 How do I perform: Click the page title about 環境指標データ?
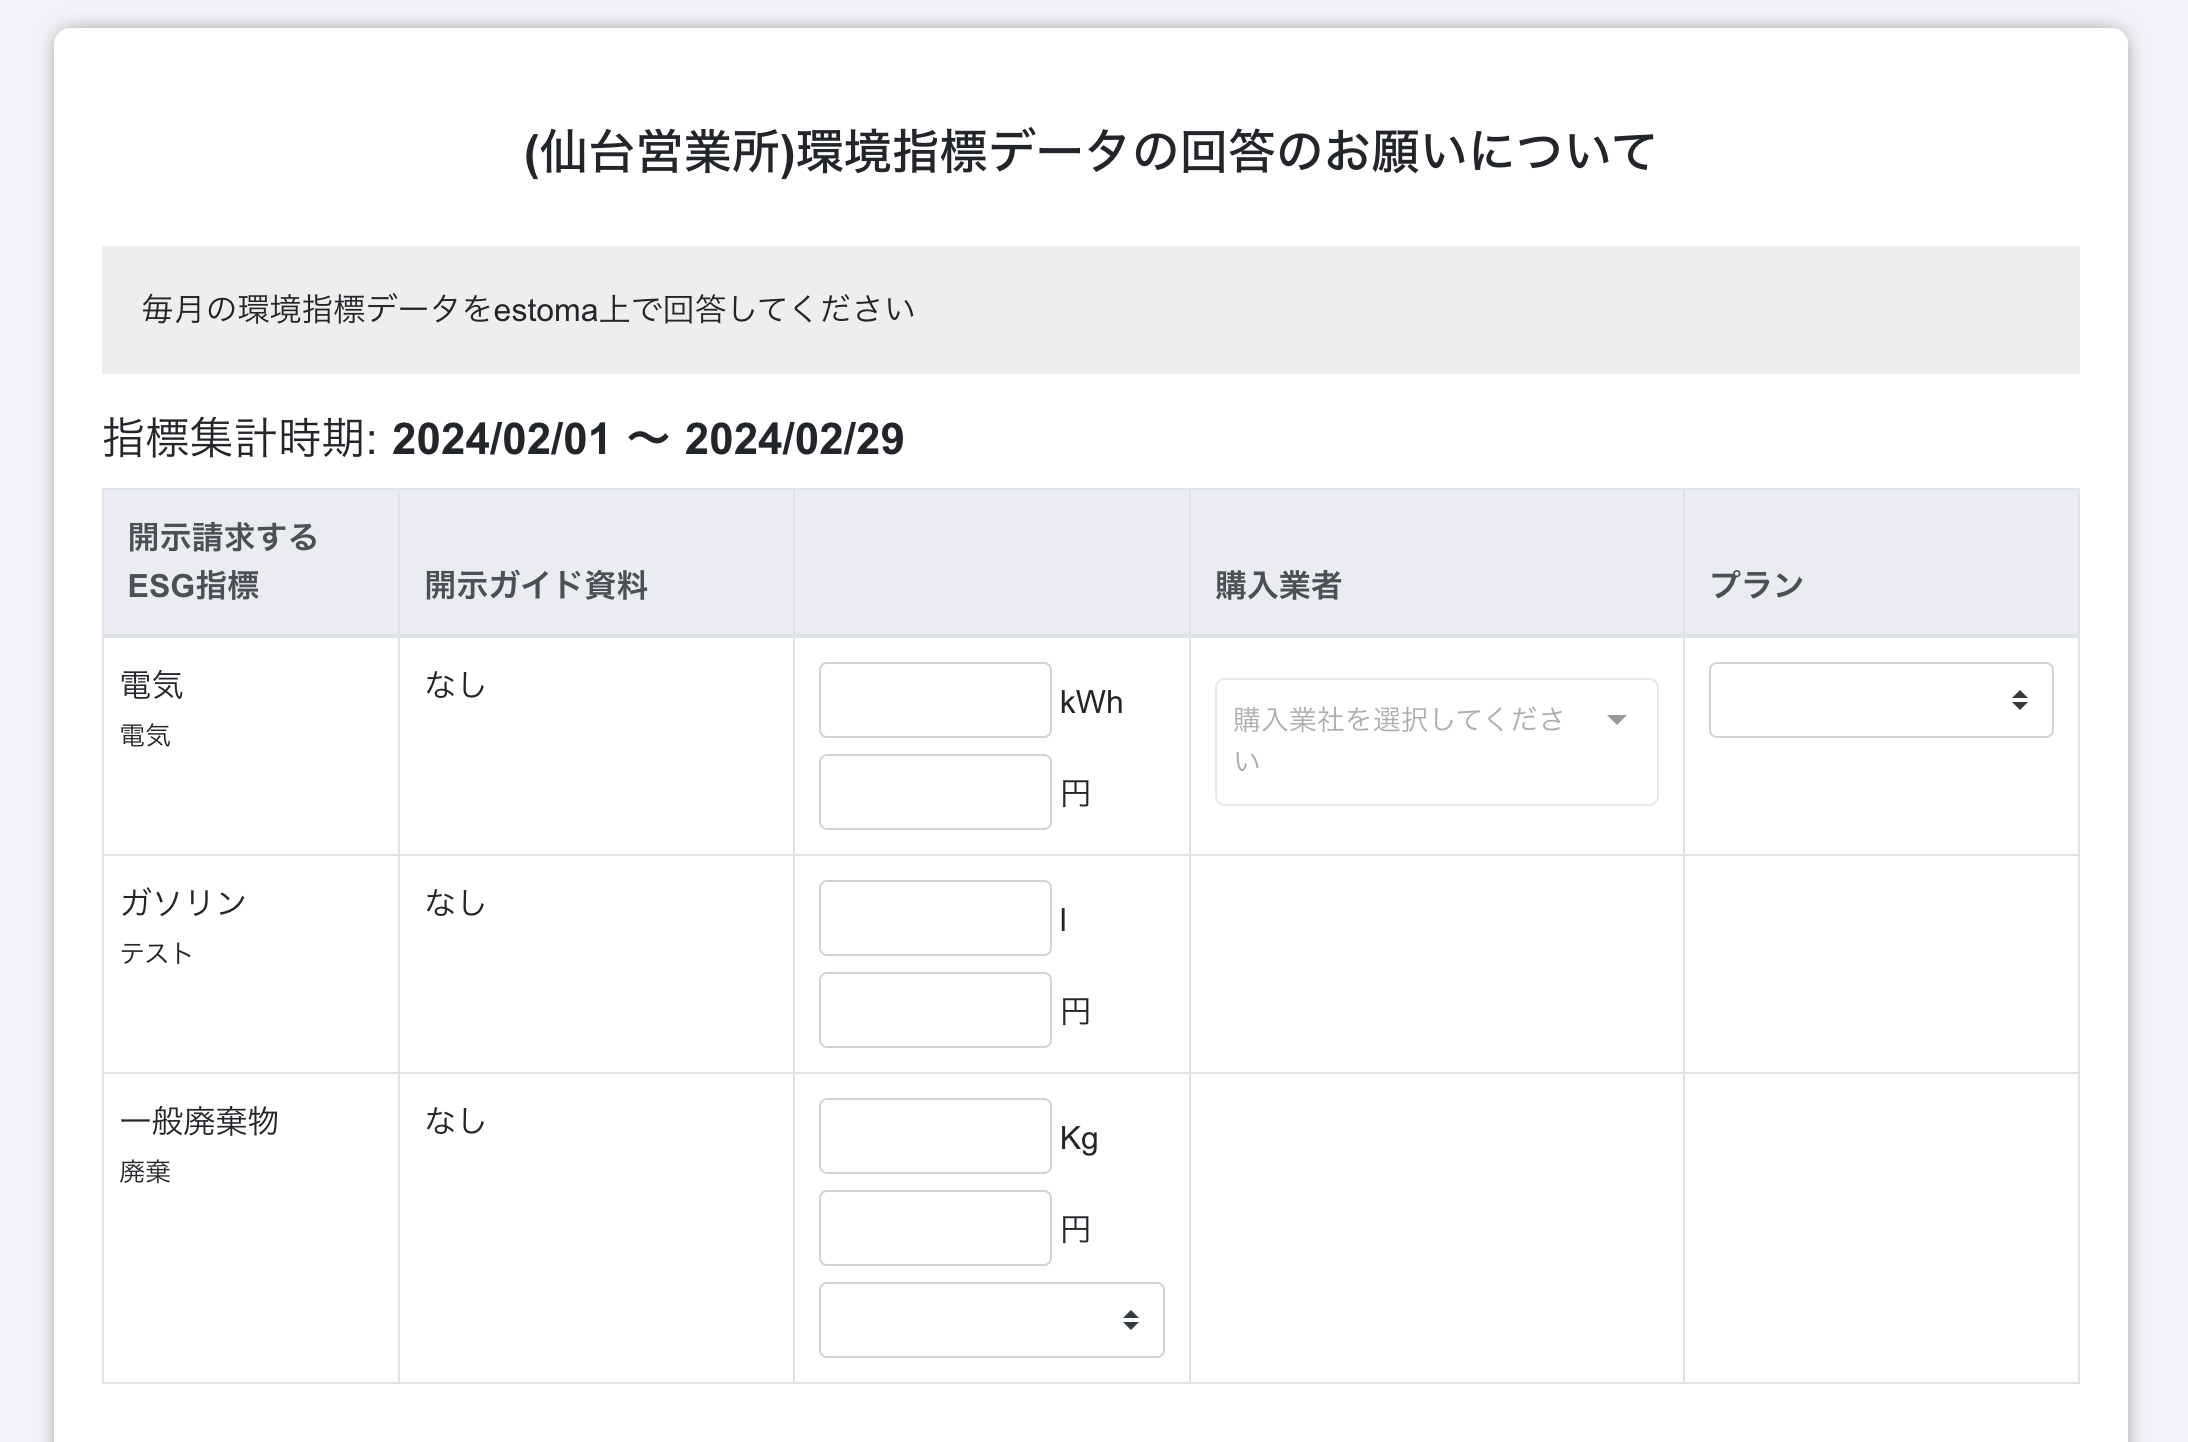(x=1090, y=150)
